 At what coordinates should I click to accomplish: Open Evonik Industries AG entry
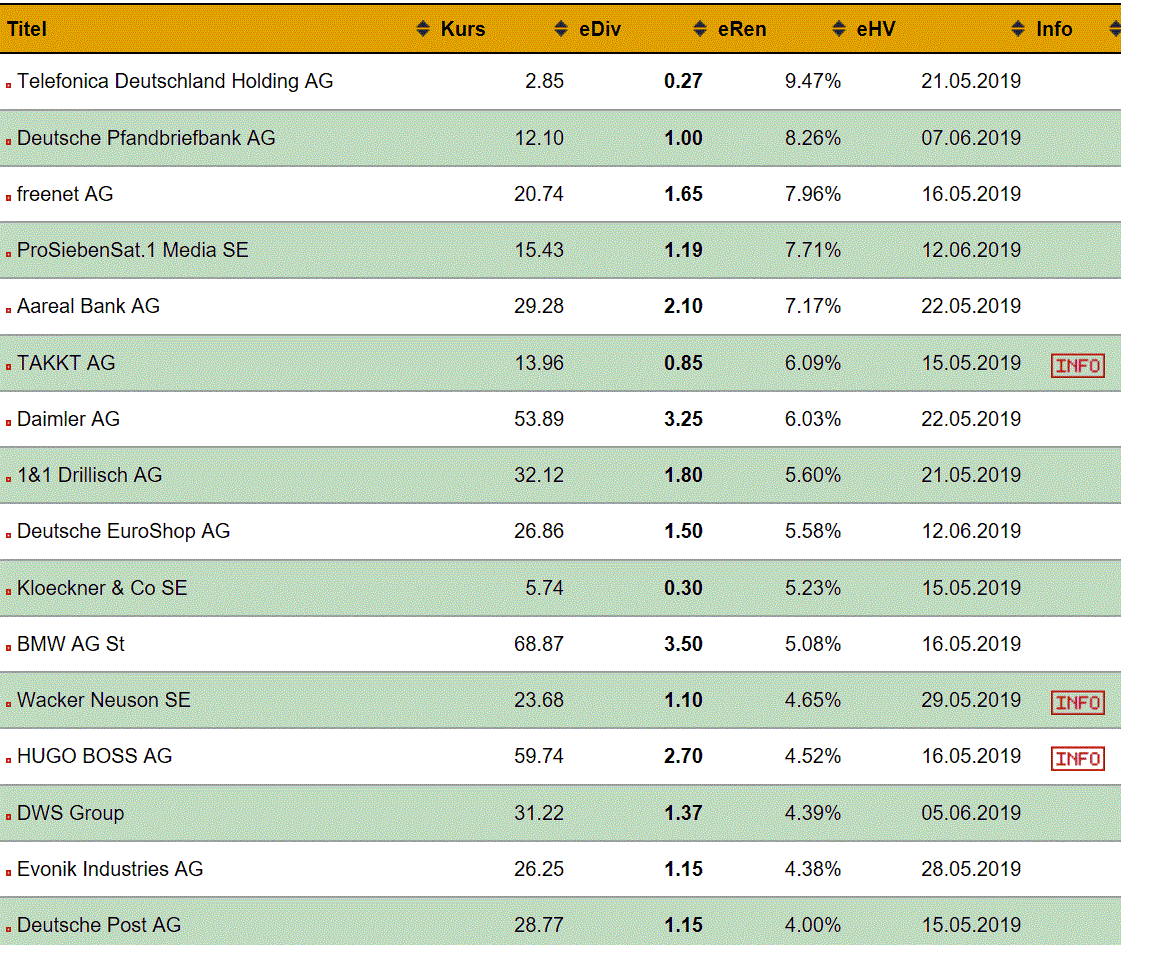(x=110, y=868)
